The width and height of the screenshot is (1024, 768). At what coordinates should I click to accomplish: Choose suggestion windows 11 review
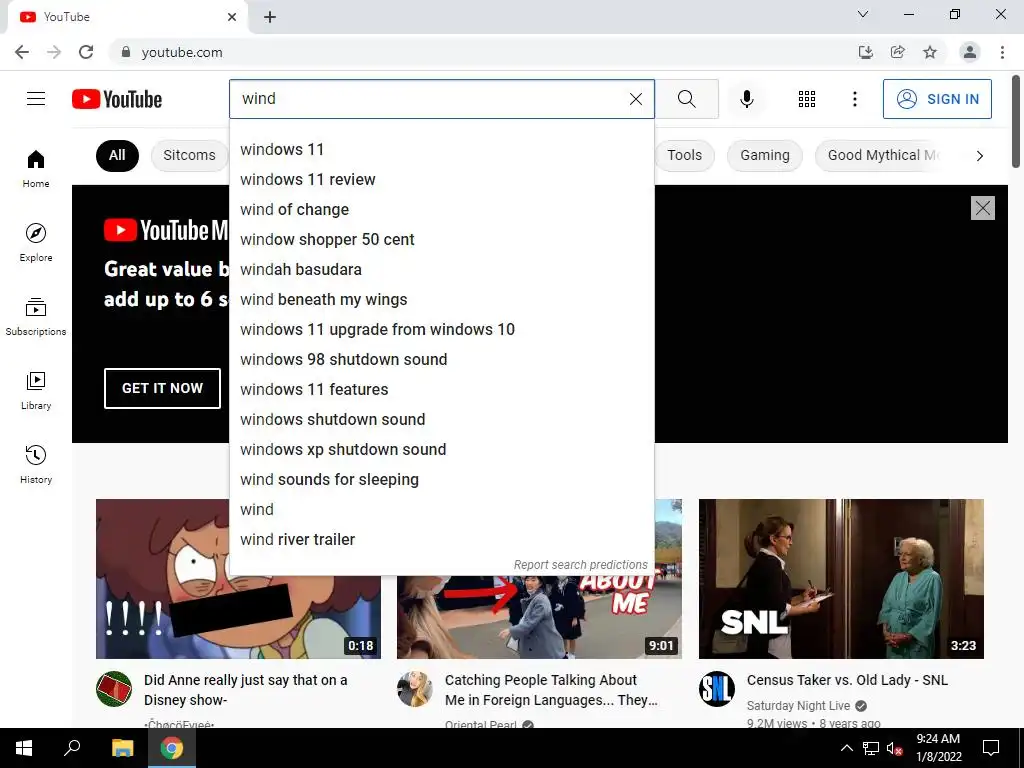441,180
